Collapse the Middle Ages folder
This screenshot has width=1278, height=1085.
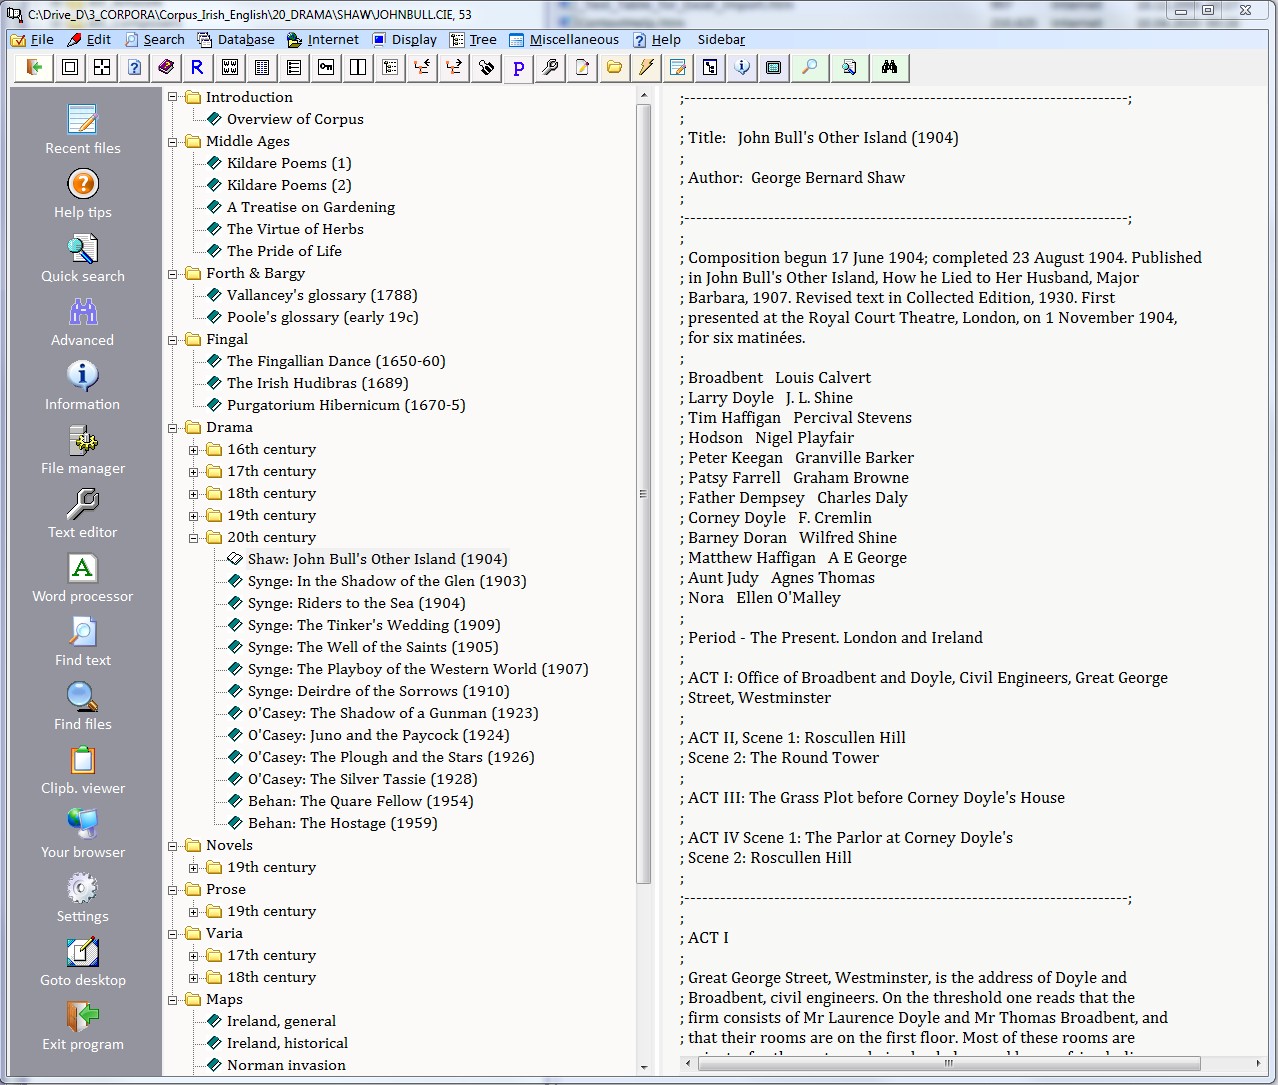pos(173,142)
